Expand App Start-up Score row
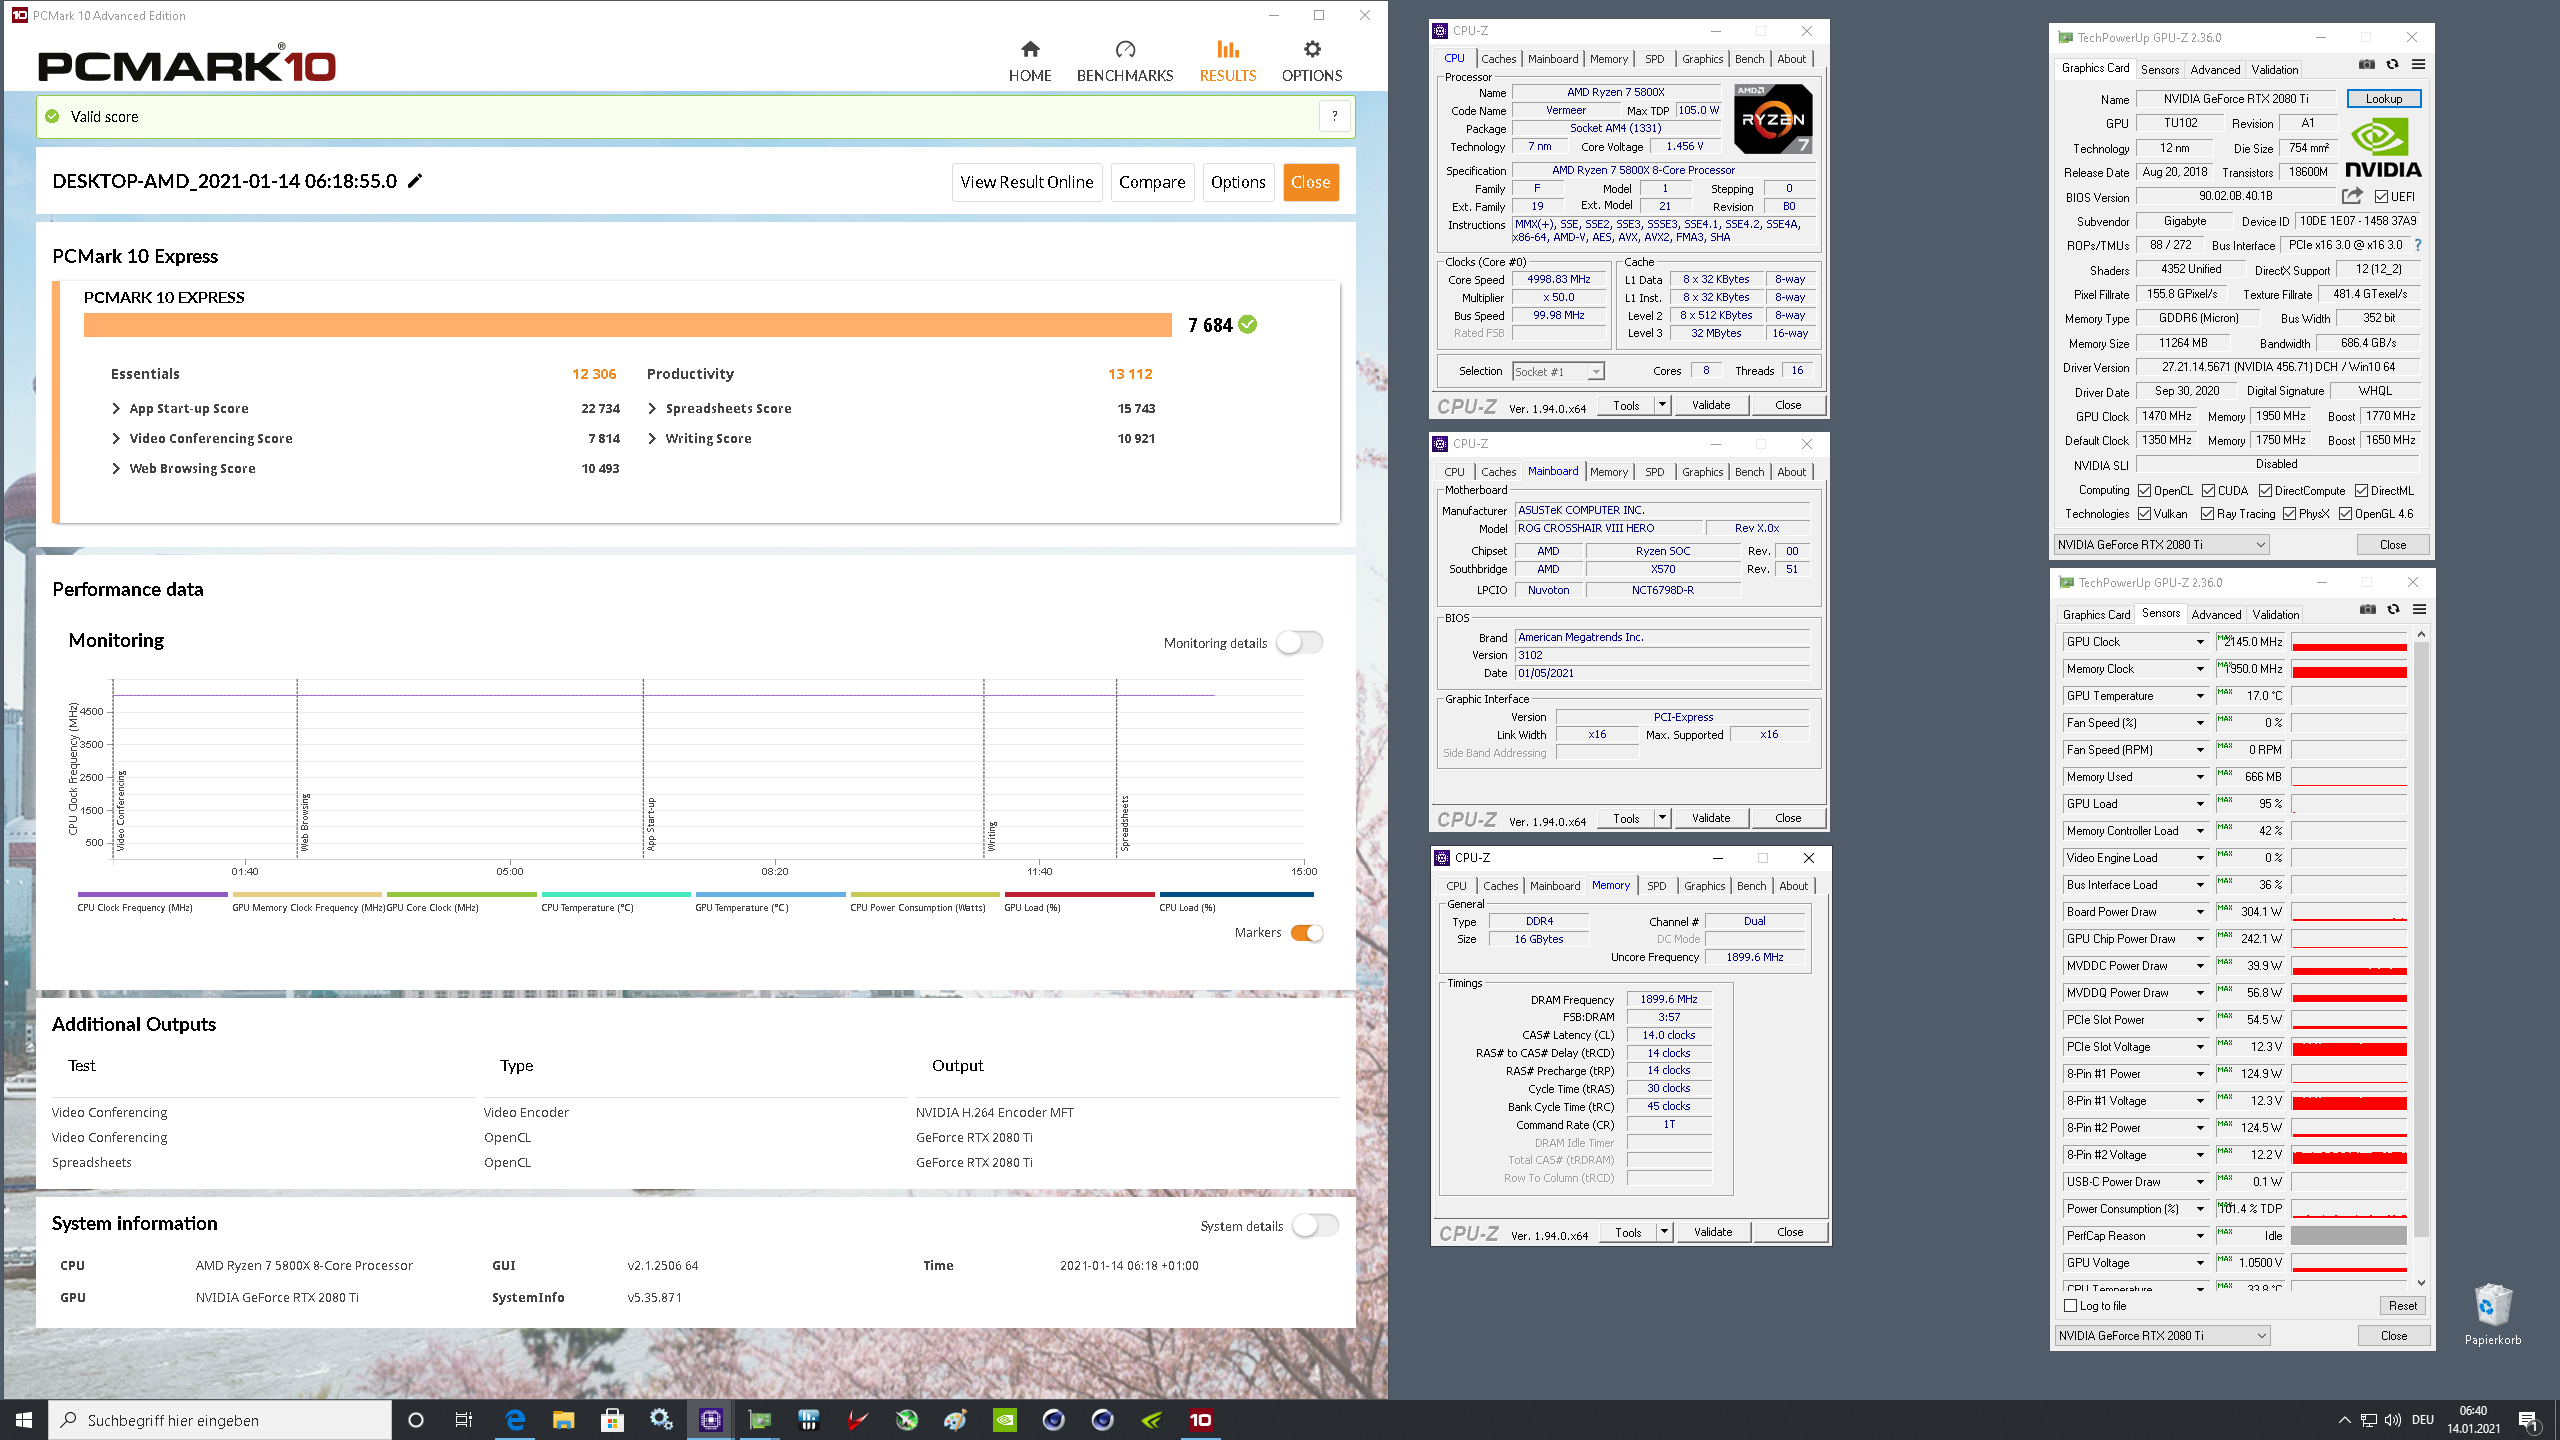 pyautogui.click(x=116, y=408)
